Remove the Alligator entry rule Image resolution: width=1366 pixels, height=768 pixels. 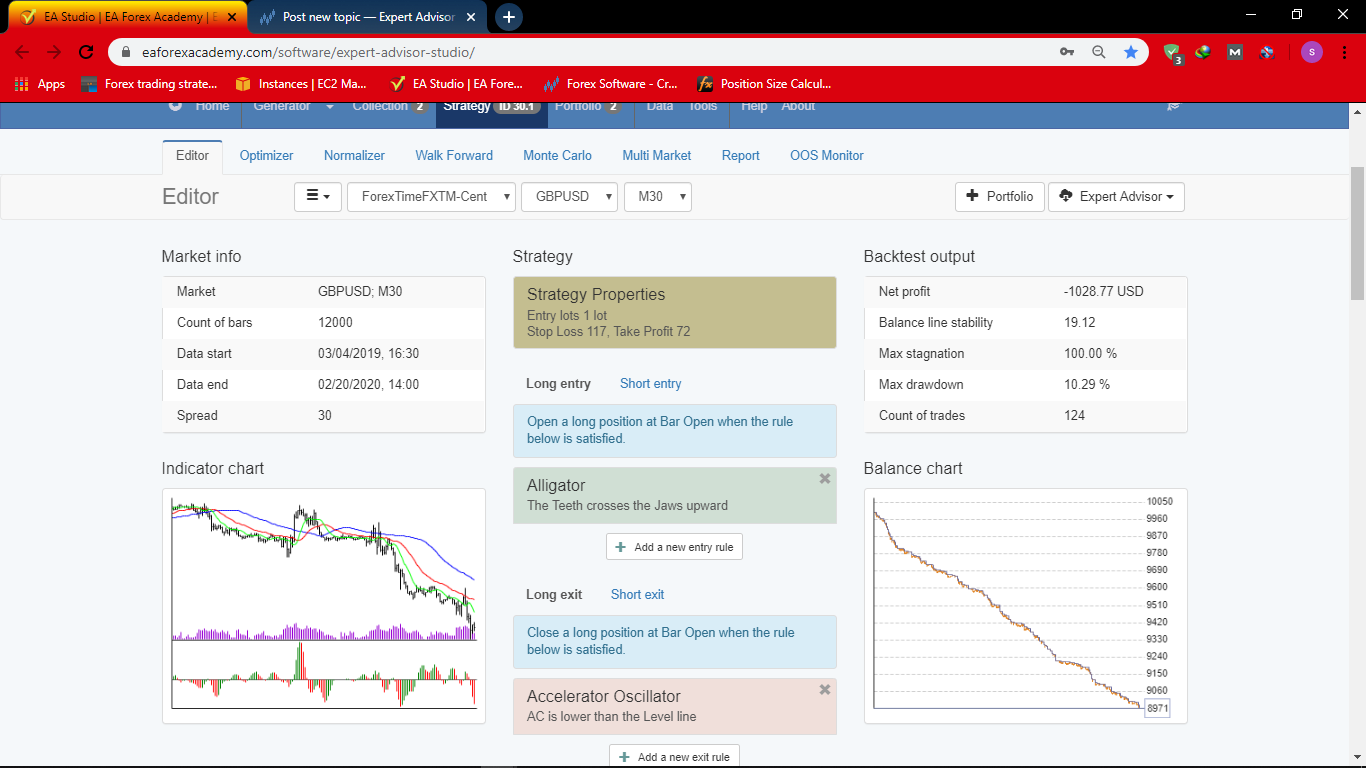pyautogui.click(x=824, y=479)
